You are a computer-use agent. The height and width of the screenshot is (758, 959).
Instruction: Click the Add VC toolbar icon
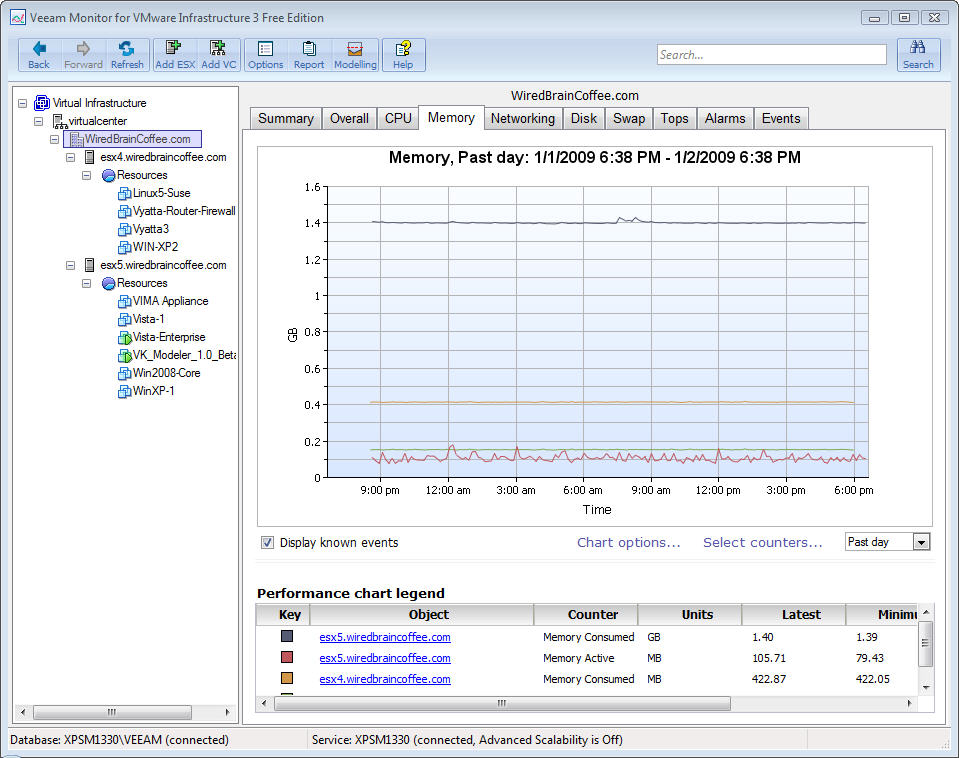click(x=218, y=54)
